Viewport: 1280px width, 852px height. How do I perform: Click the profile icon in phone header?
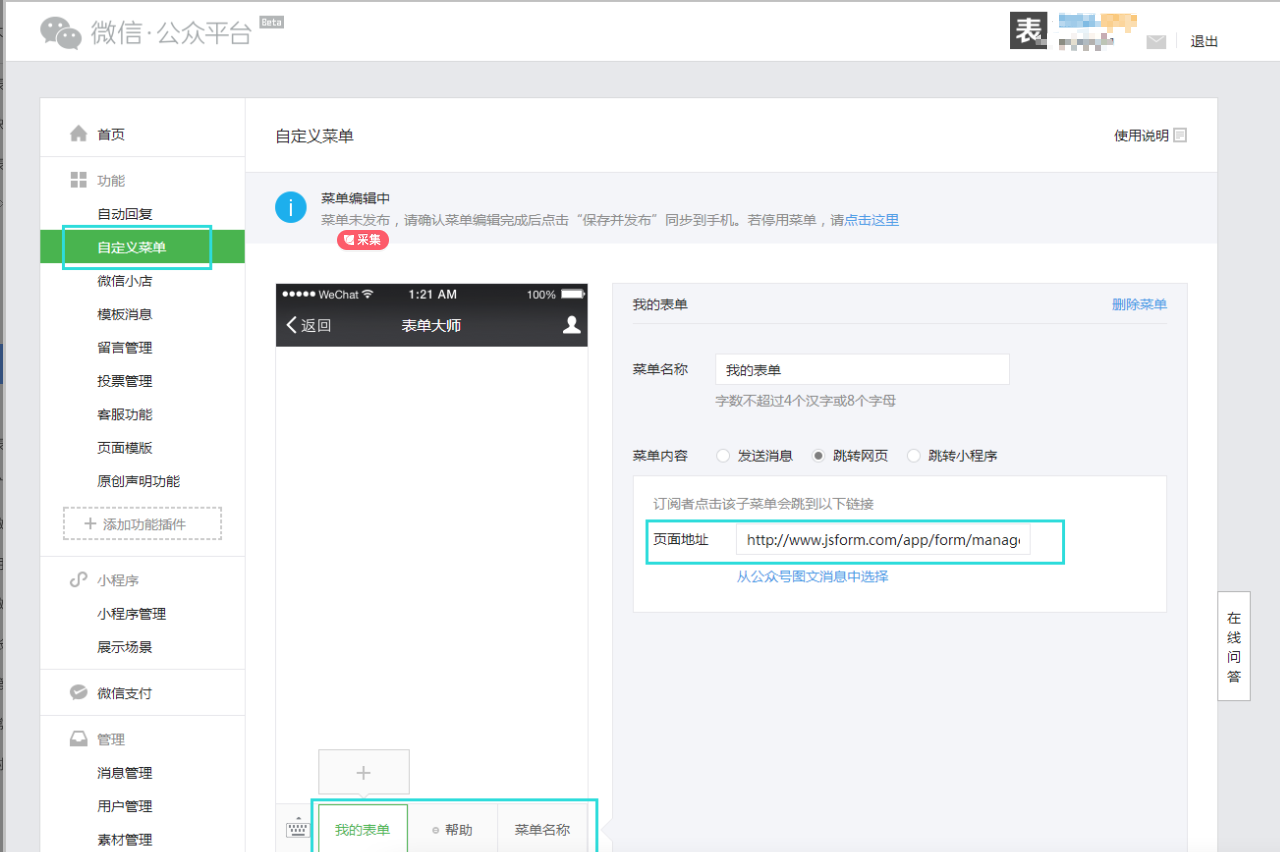coord(571,324)
